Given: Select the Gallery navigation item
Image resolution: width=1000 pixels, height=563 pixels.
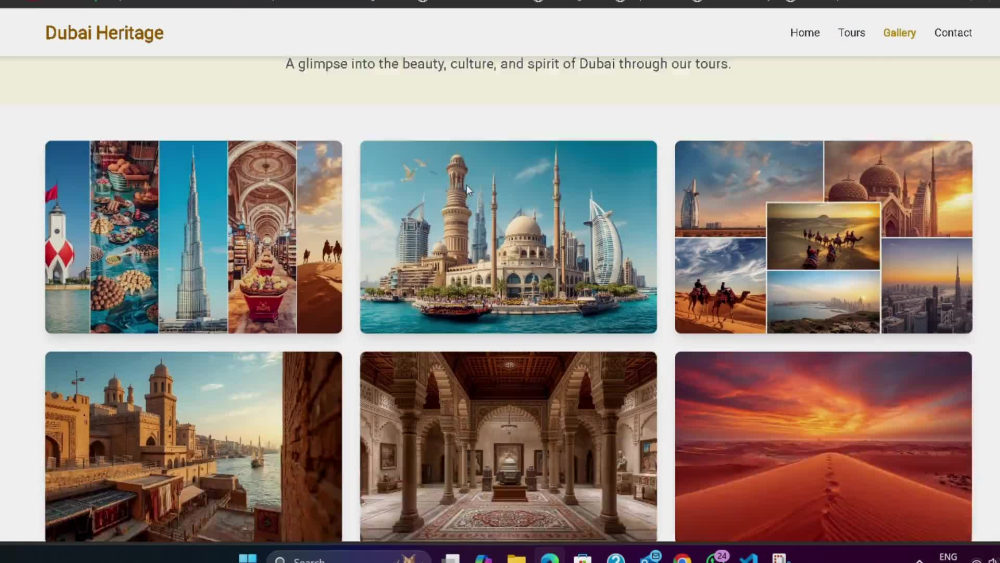Looking at the screenshot, I should 899,33.
